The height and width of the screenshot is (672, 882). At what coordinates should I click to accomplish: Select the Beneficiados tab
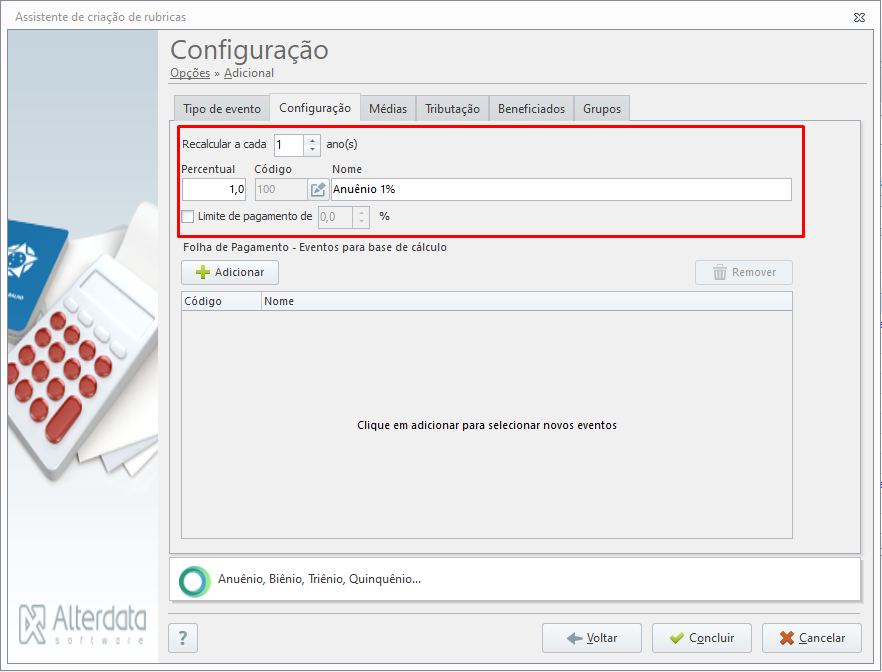(532, 109)
